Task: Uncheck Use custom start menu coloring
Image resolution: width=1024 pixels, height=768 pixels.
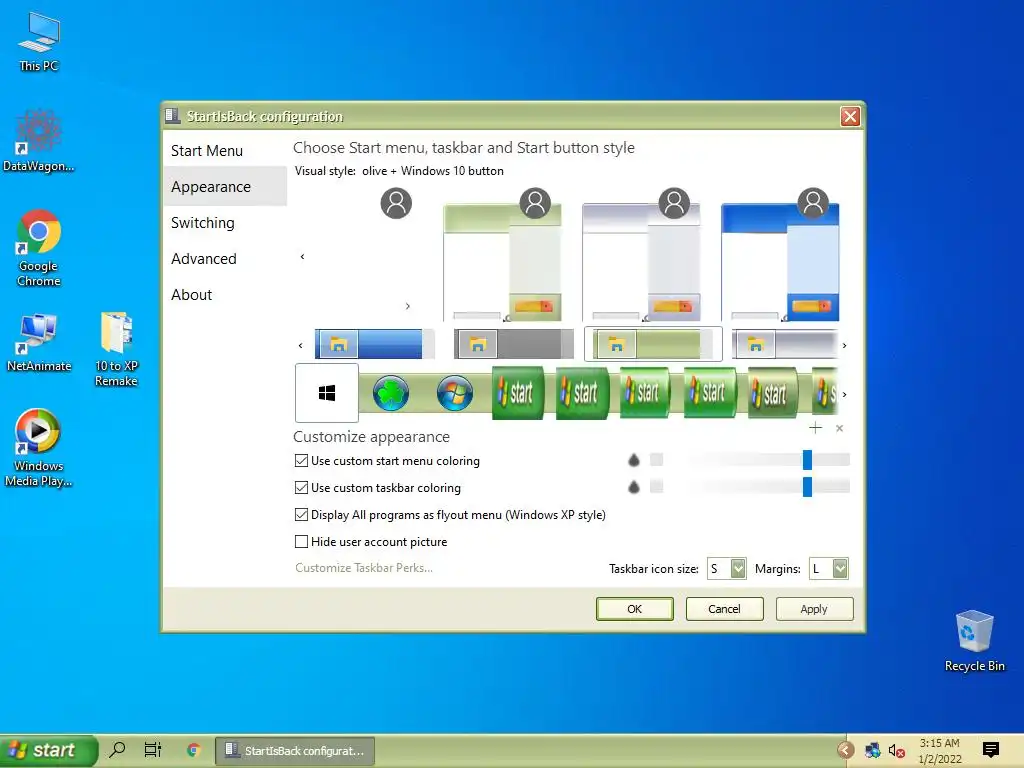Action: click(301, 460)
